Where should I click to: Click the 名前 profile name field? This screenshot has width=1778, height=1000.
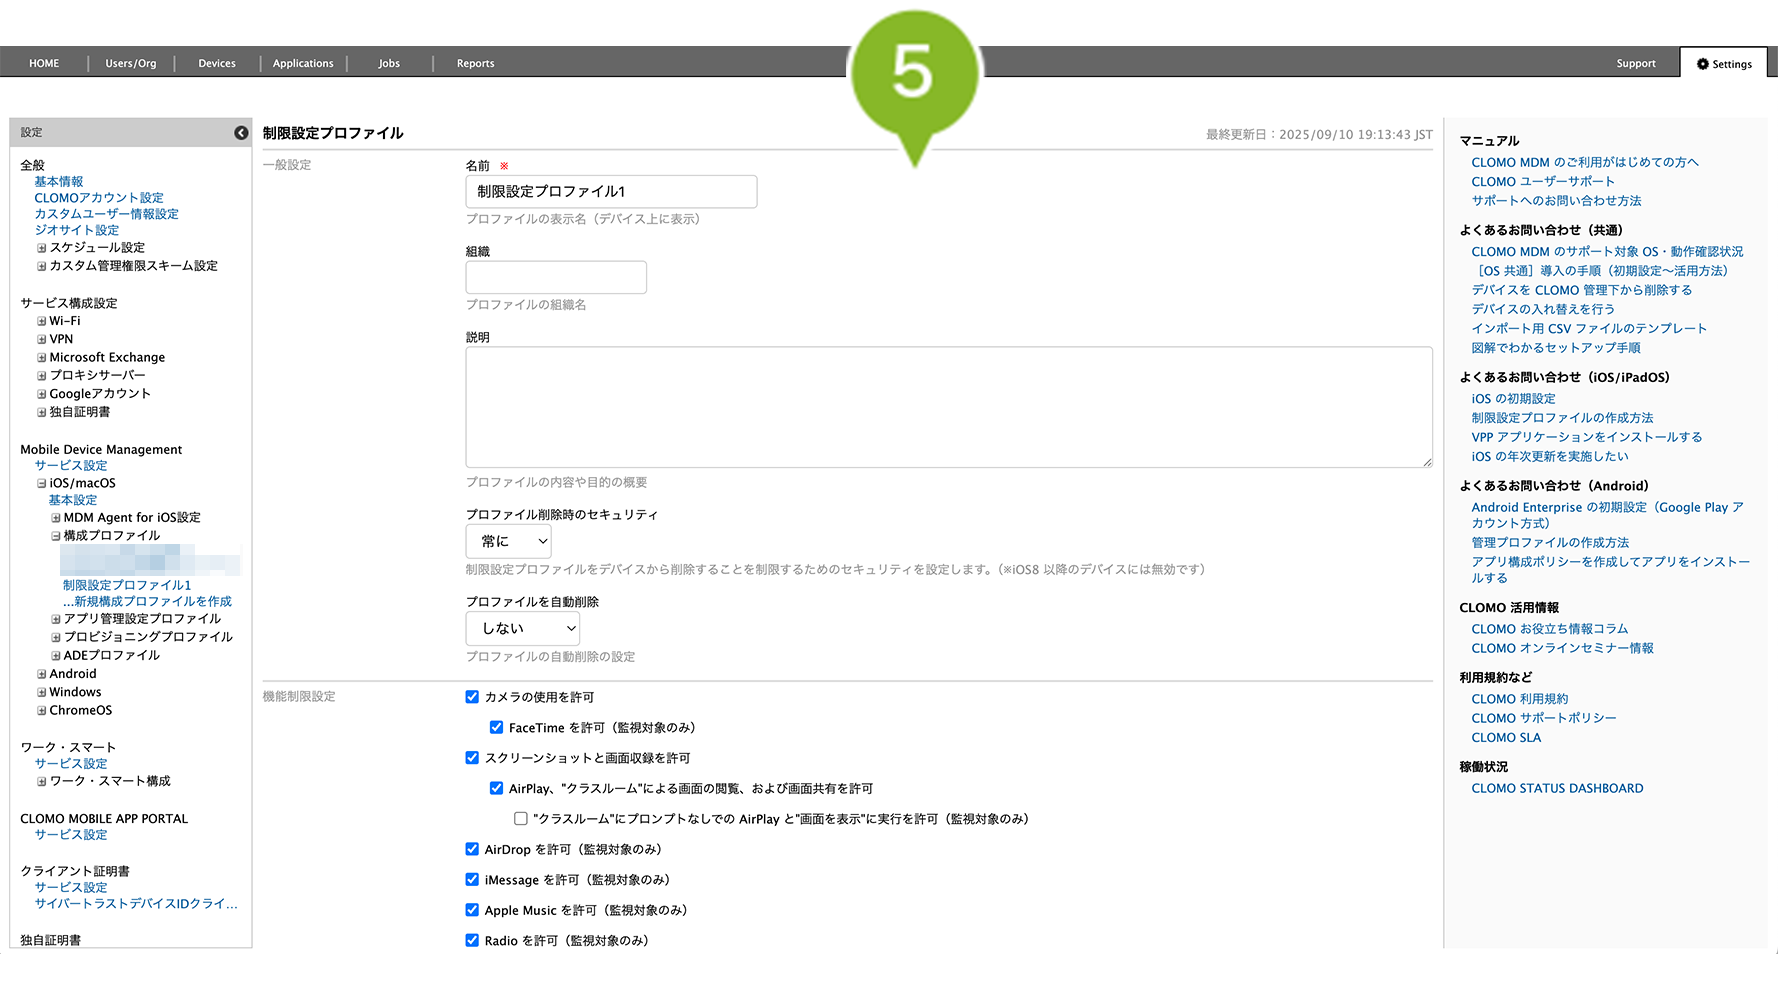point(611,192)
